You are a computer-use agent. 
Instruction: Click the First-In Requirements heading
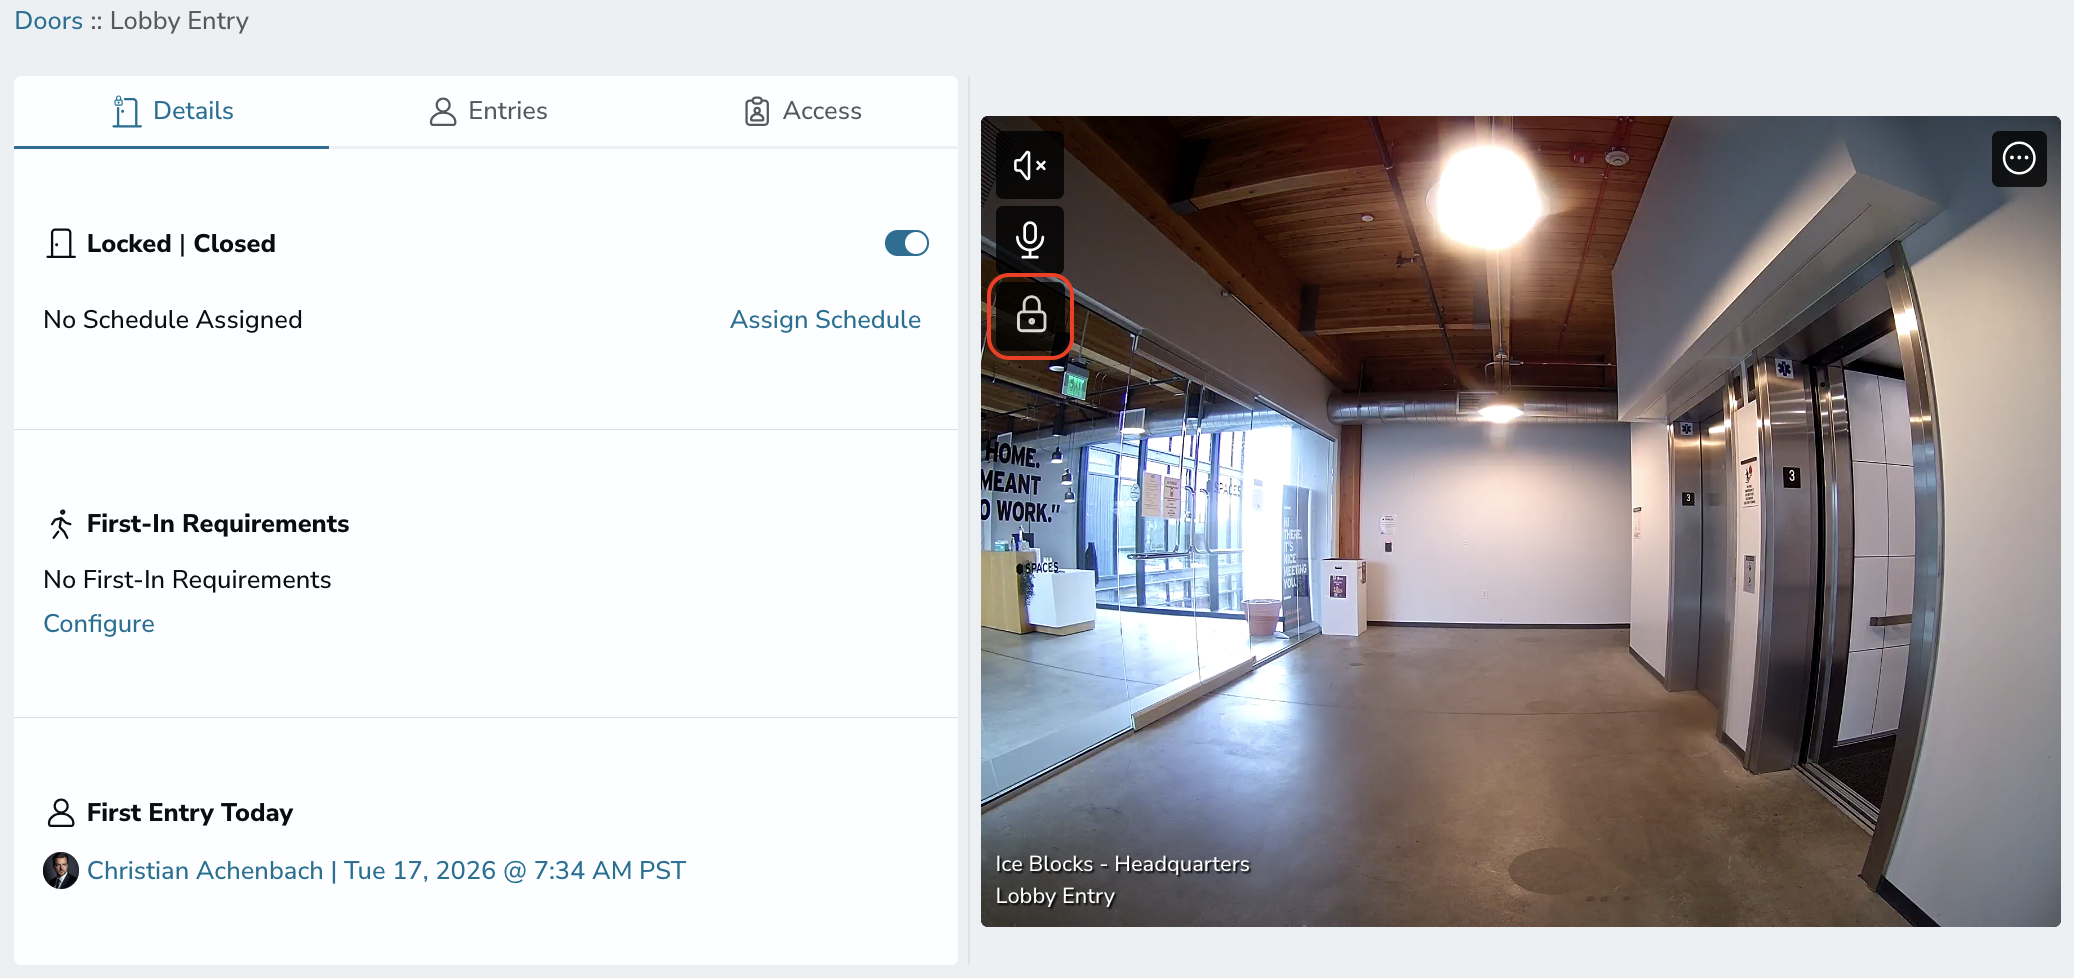tap(218, 524)
